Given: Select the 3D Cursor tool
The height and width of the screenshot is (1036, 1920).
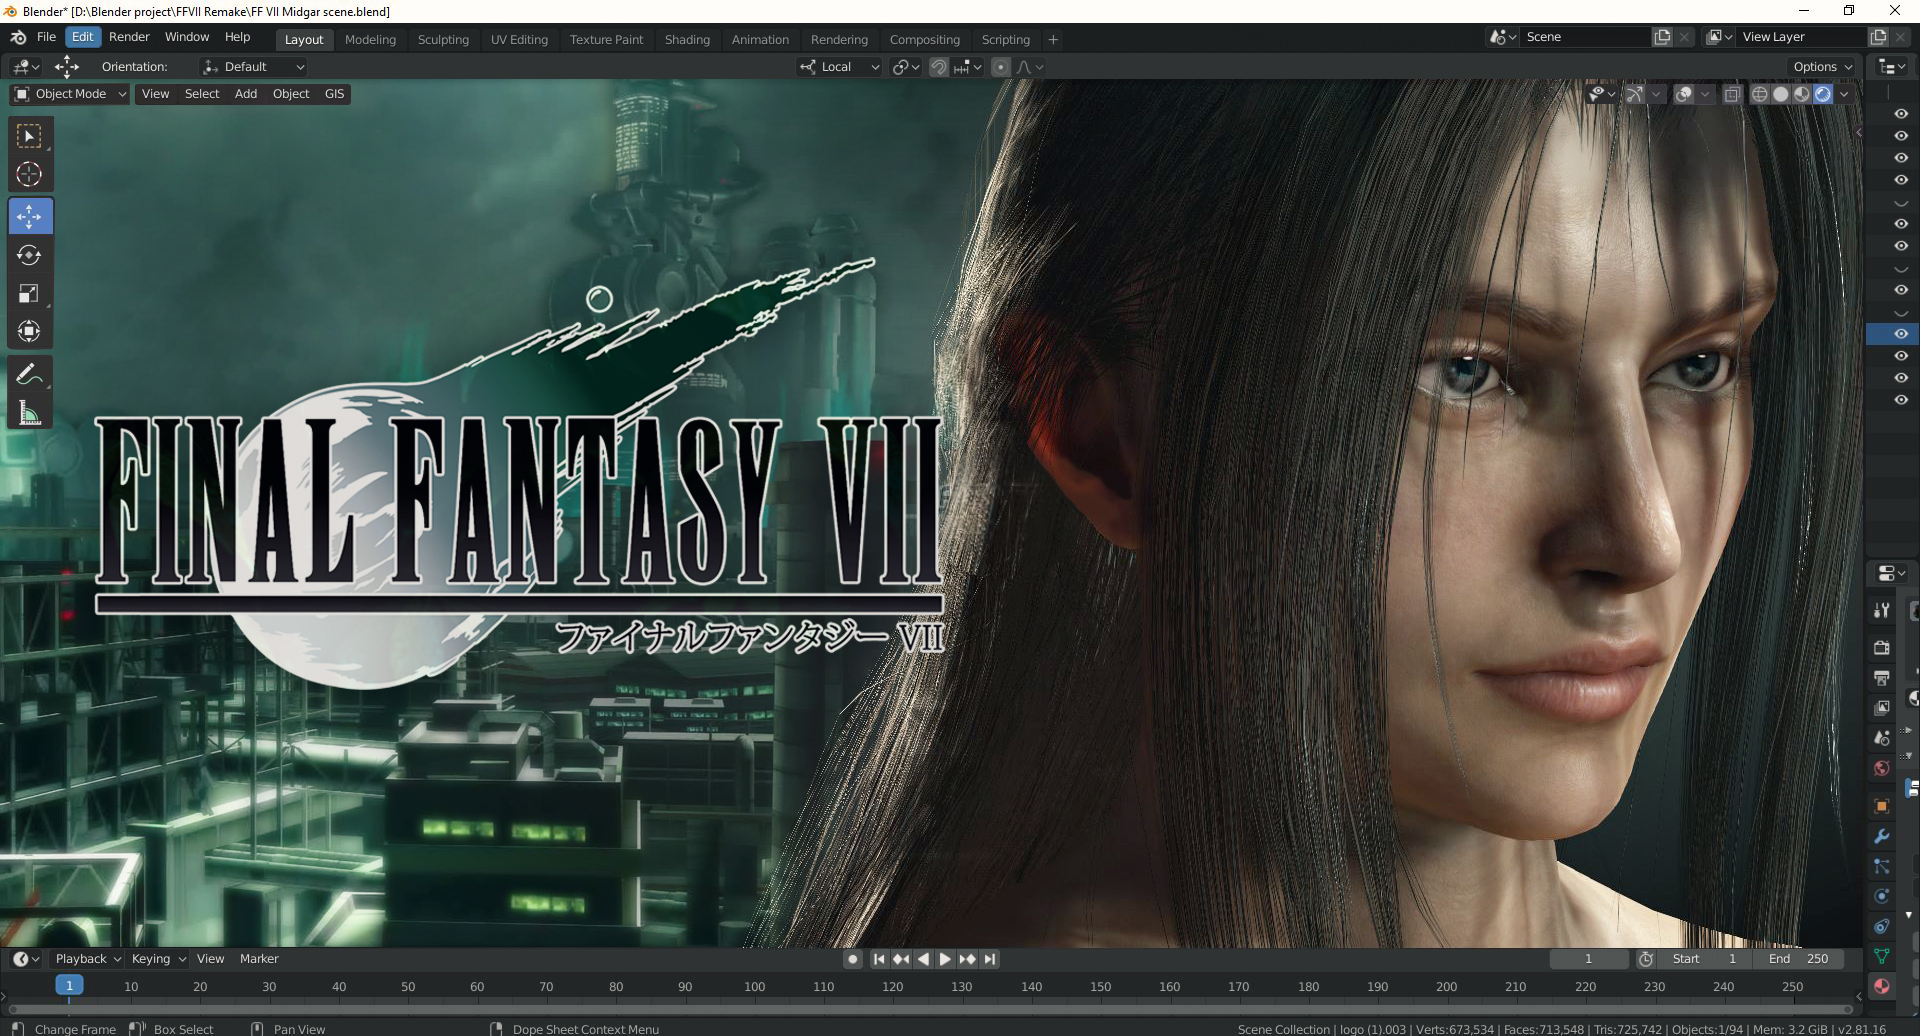Looking at the screenshot, I should pos(29,174).
